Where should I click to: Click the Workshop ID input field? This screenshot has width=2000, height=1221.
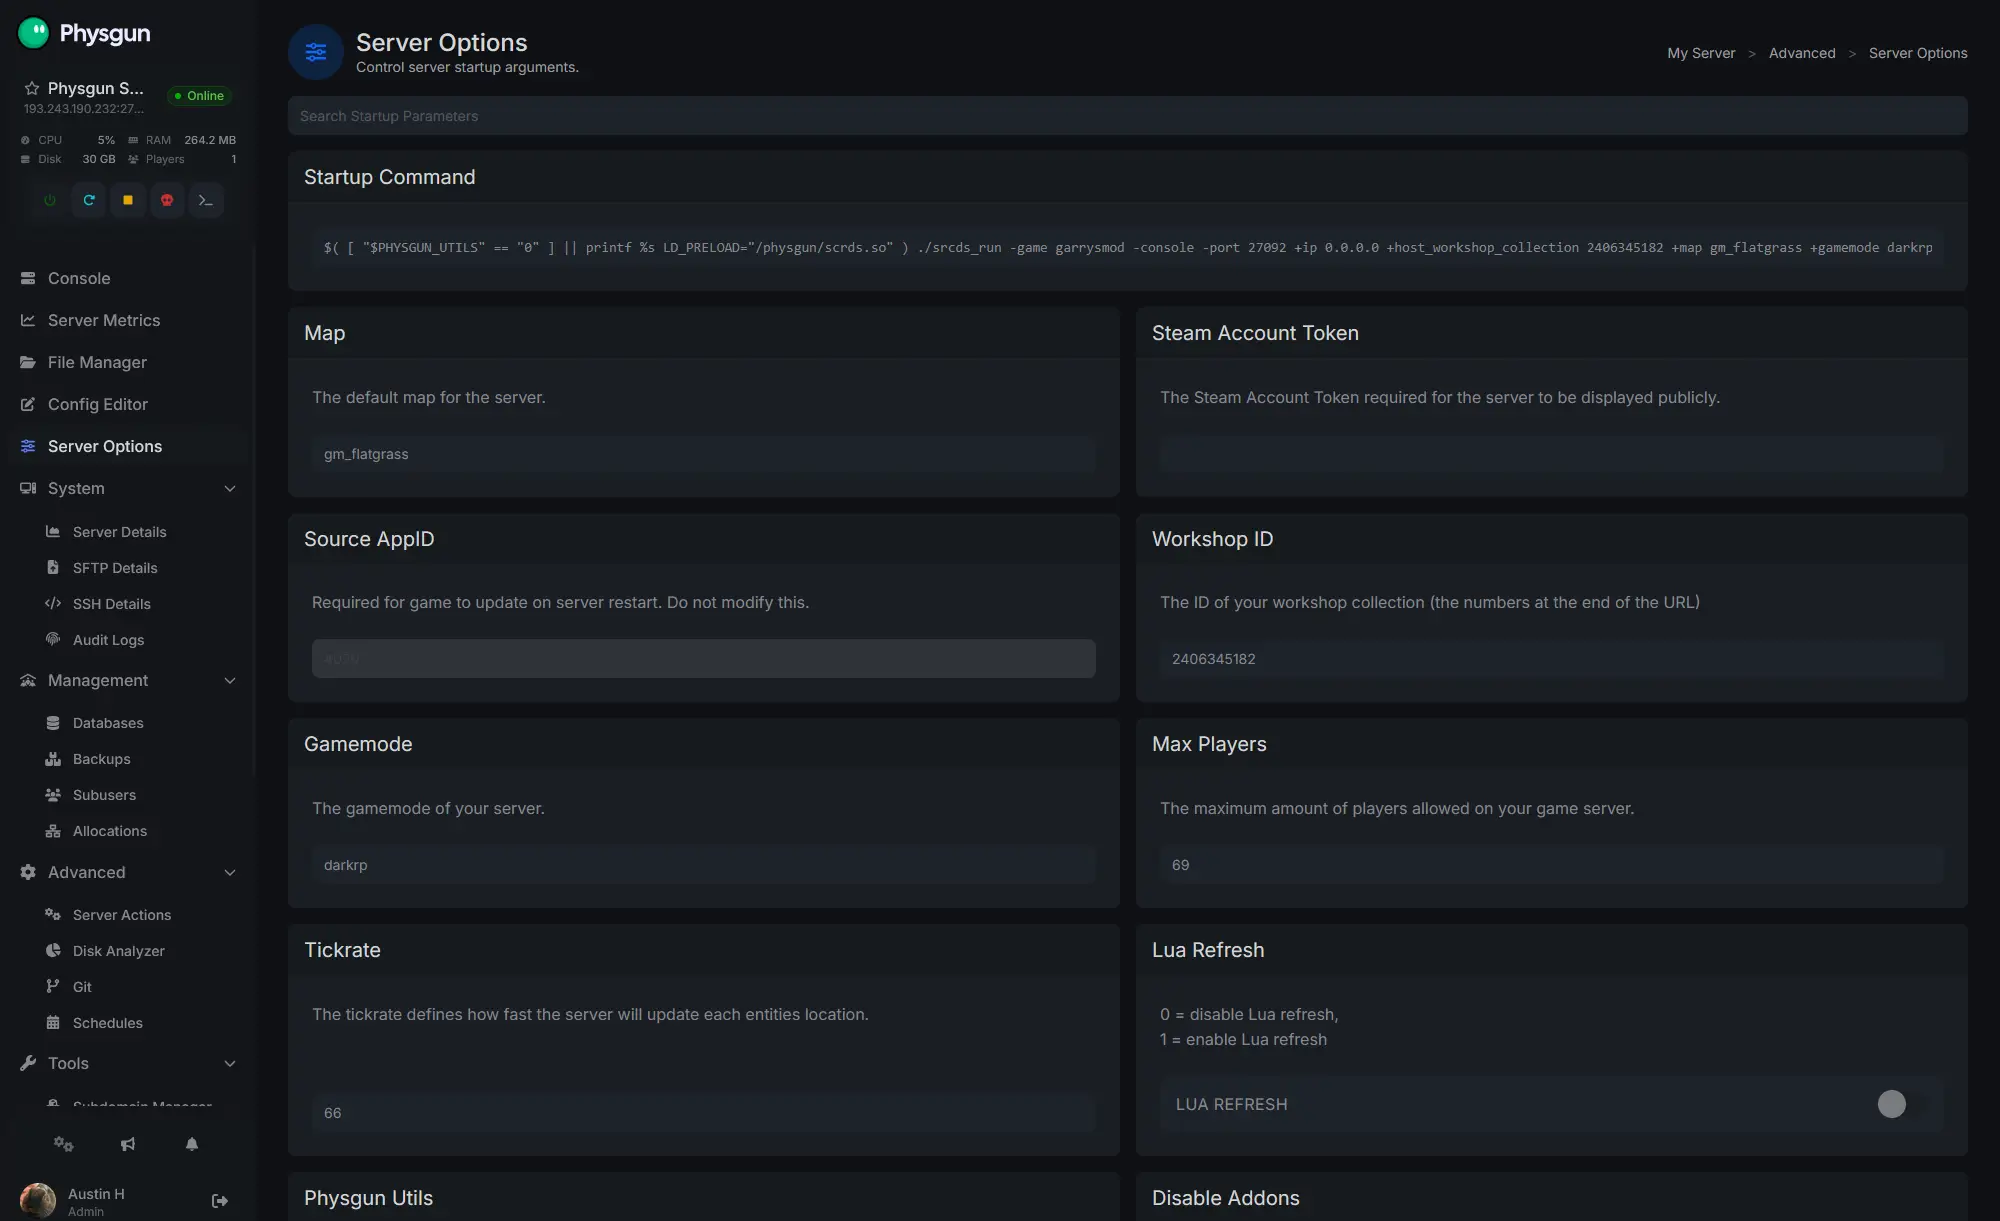[1551, 659]
